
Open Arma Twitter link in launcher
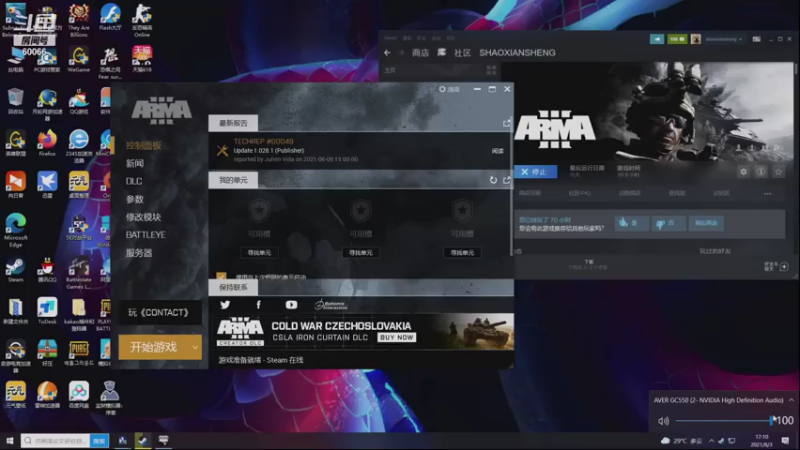[x=225, y=305]
